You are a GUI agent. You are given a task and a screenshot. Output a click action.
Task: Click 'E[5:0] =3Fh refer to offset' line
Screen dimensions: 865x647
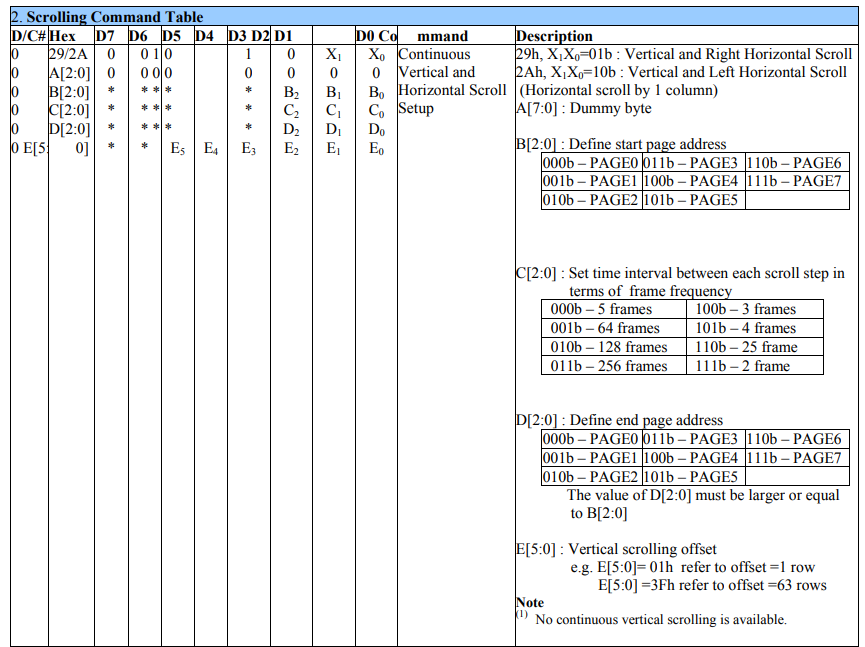click(712, 585)
